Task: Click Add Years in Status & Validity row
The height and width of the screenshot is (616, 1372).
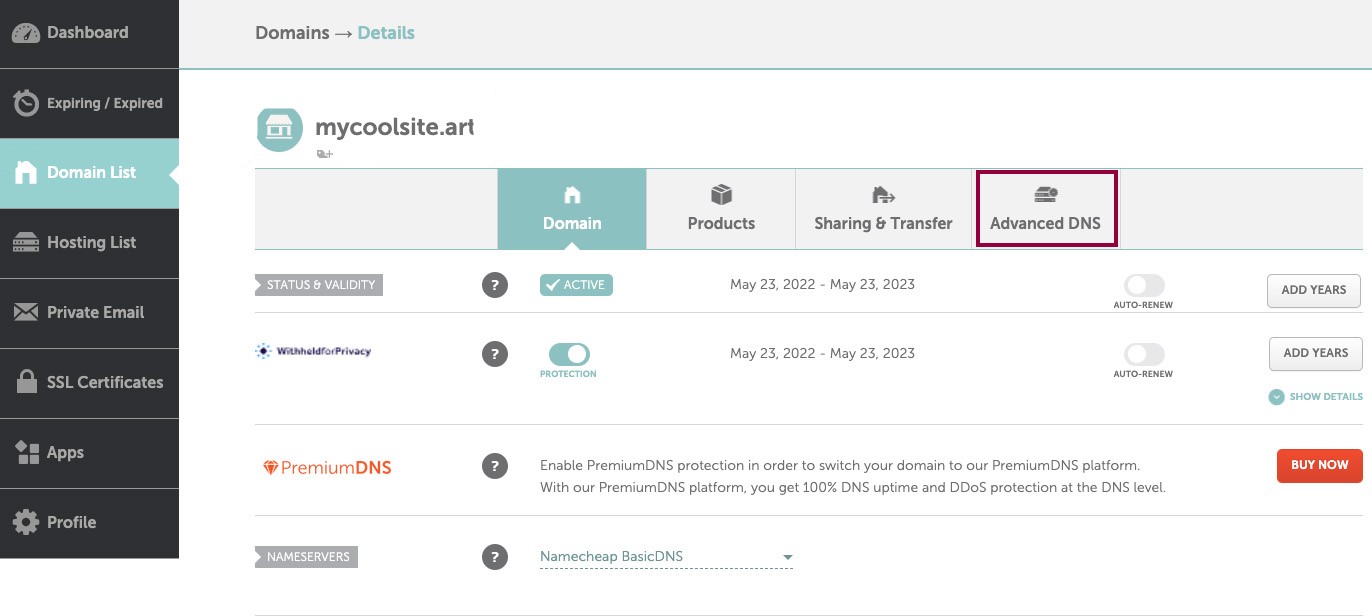Action: (1314, 290)
